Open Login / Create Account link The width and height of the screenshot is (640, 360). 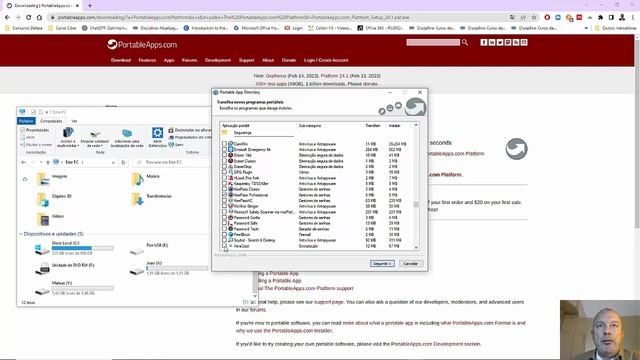pyautogui.click(x=326, y=60)
